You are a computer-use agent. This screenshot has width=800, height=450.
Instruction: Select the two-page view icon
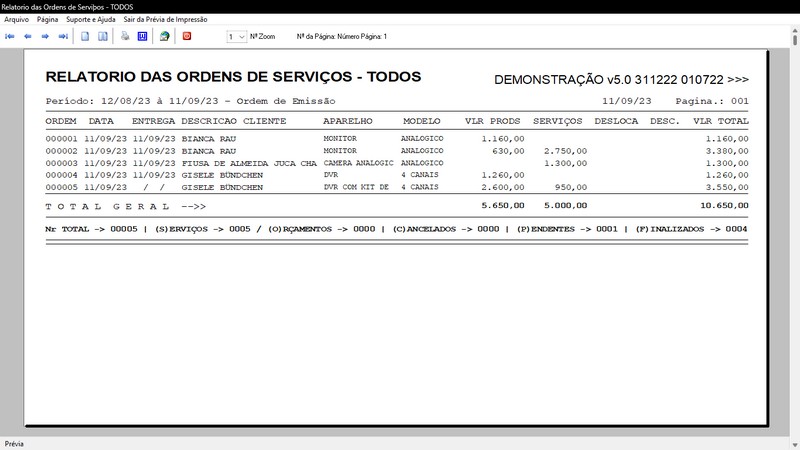(x=103, y=36)
